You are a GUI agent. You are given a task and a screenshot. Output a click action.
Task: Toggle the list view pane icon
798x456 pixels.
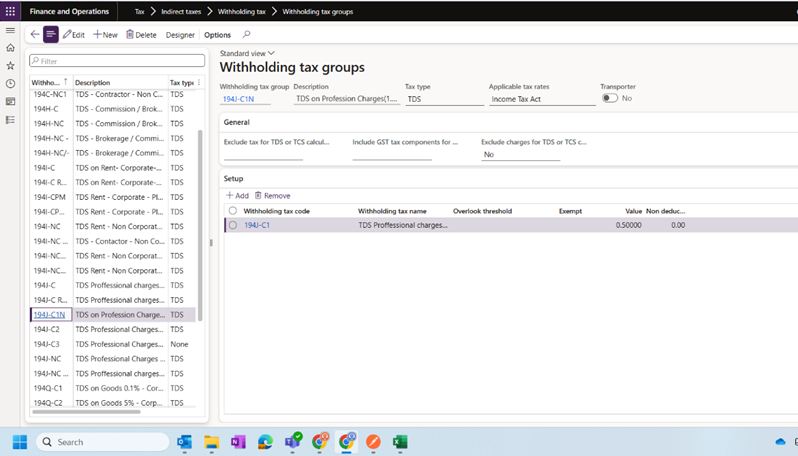click(51, 34)
